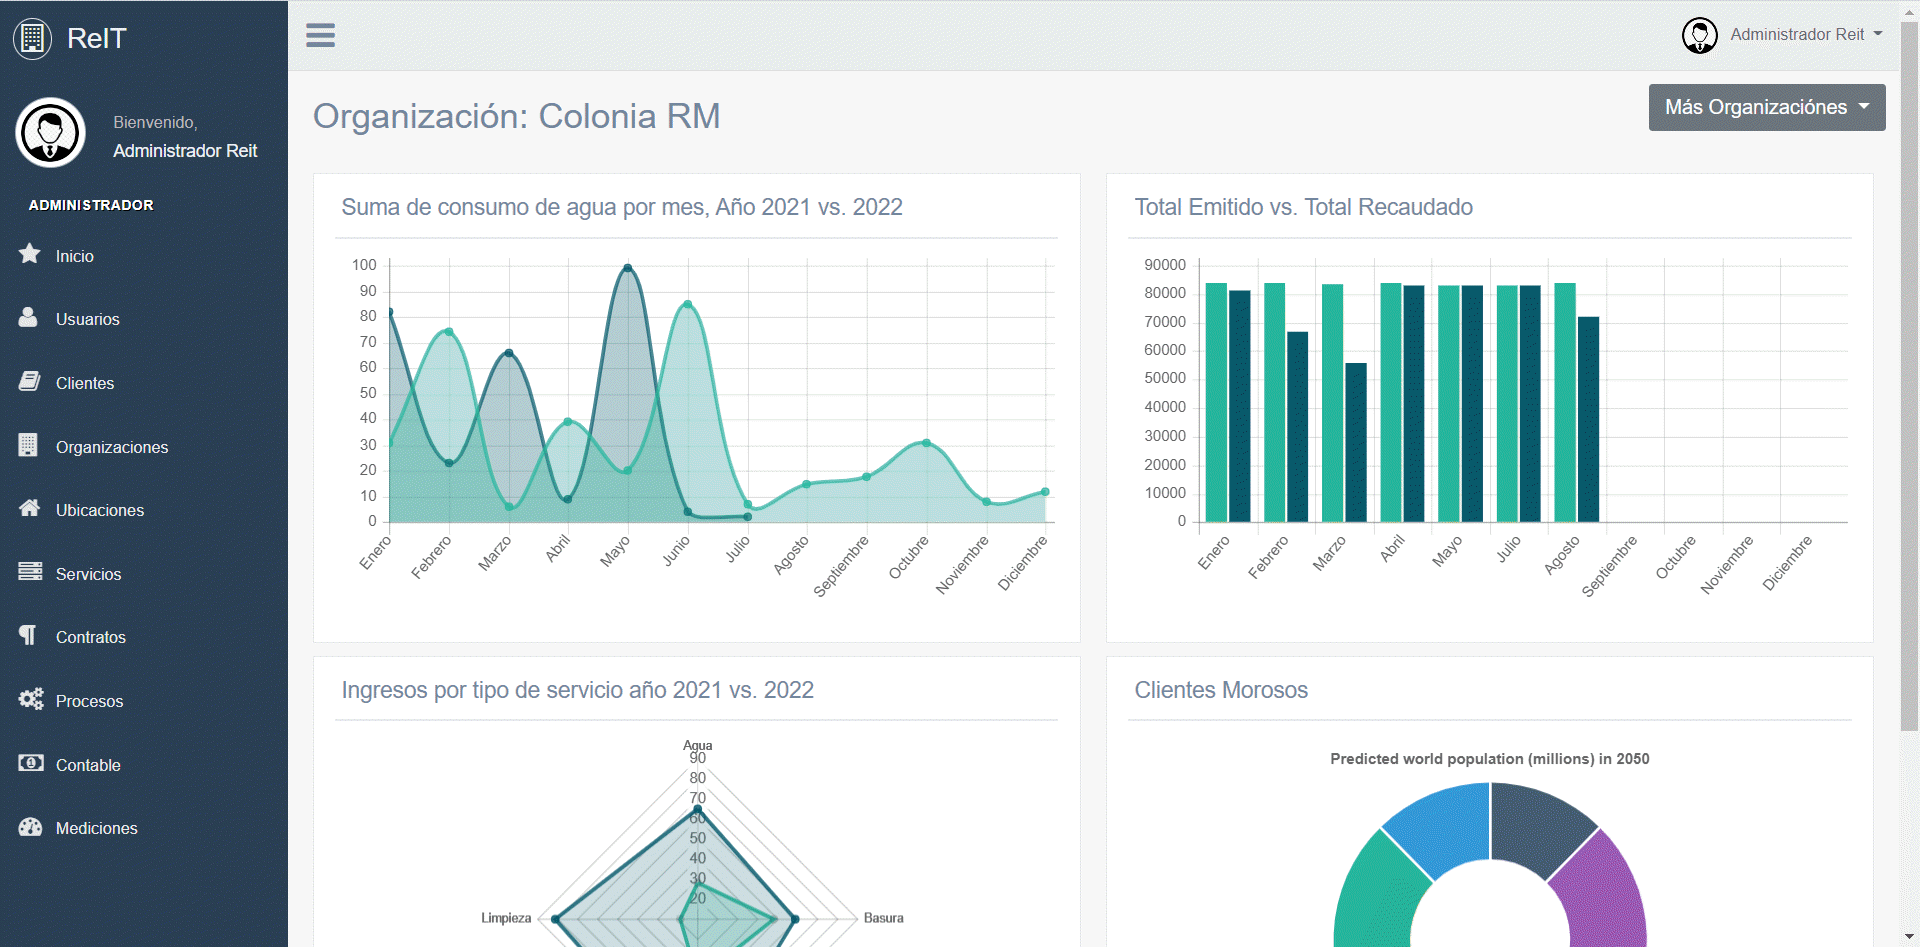Click the ReIT logo in sidebar header
This screenshot has width=1920, height=947.
(70, 38)
